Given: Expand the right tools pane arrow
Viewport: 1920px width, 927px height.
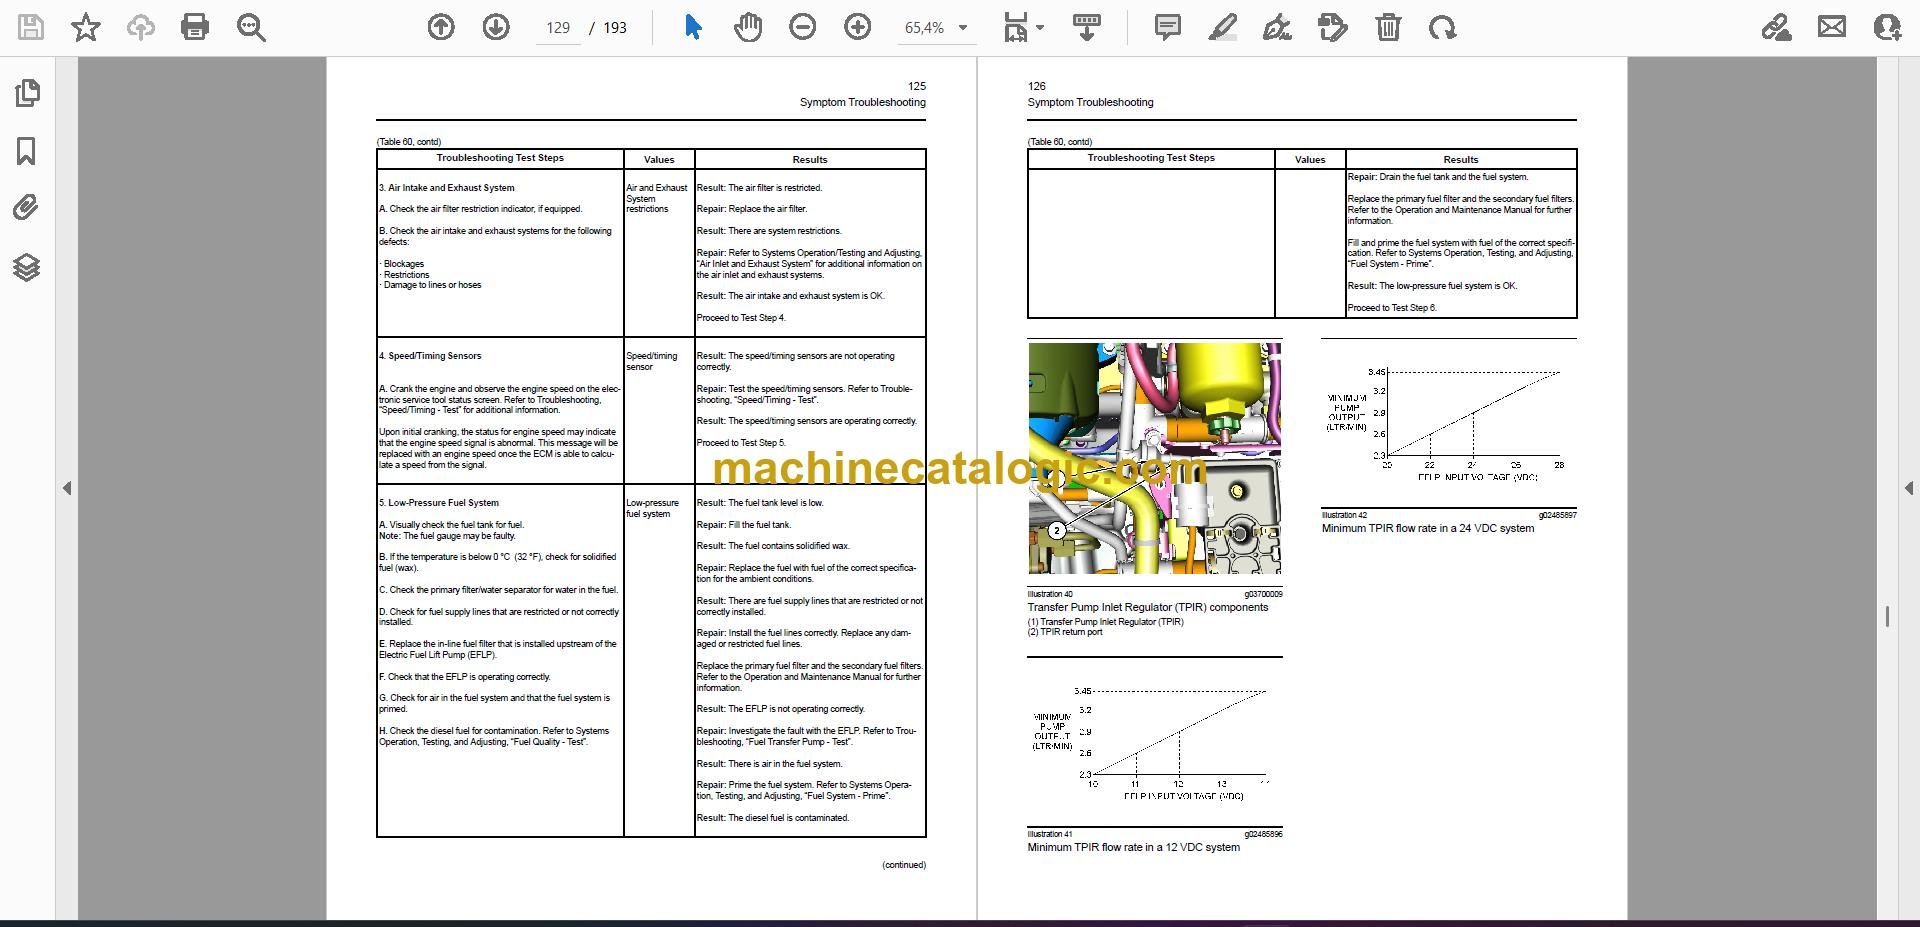Looking at the screenshot, I should [x=1908, y=488].
